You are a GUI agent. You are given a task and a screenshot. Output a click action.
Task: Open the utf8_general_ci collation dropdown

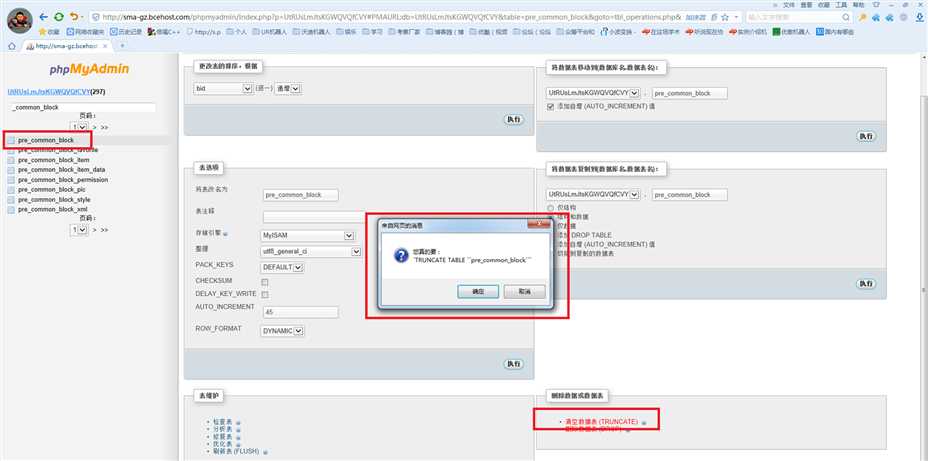[311, 252]
